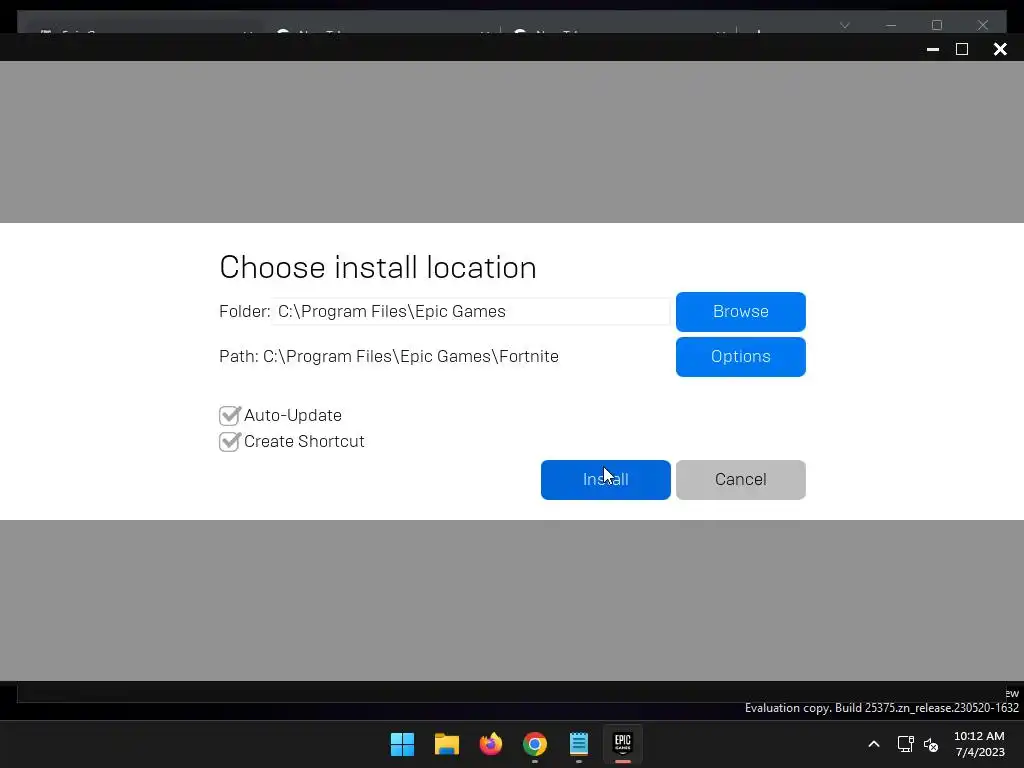Open the Windows Start menu
Image resolution: width=1024 pixels, height=768 pixels.
402,744
